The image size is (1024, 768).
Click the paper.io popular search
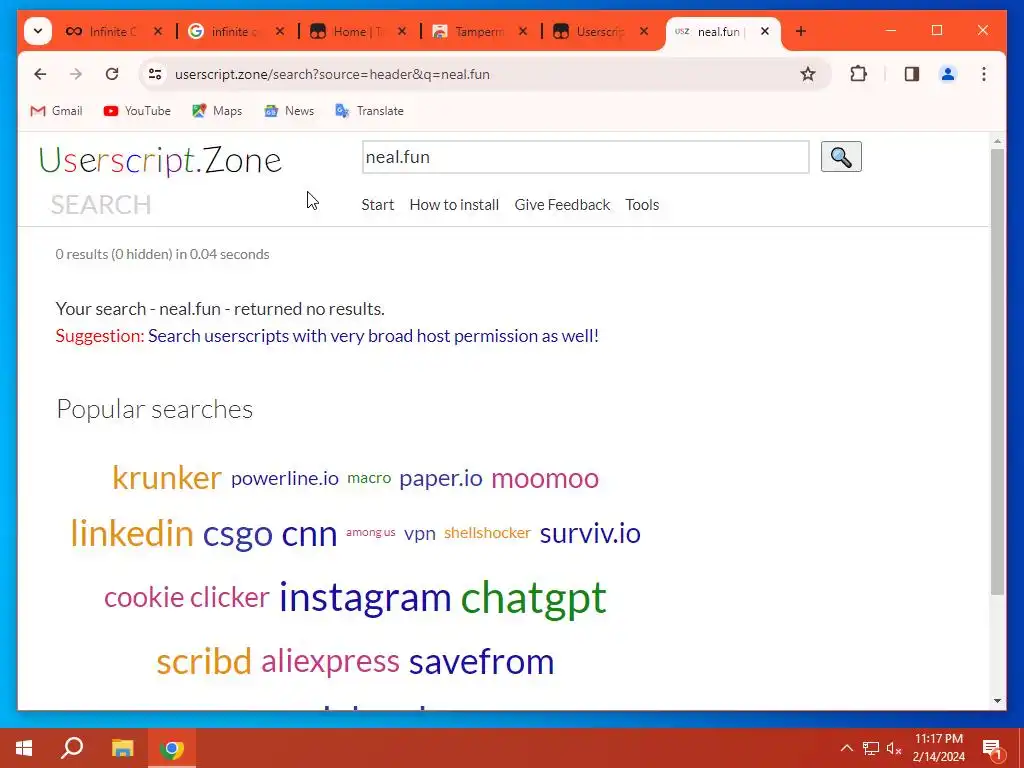tap(441, 479)
